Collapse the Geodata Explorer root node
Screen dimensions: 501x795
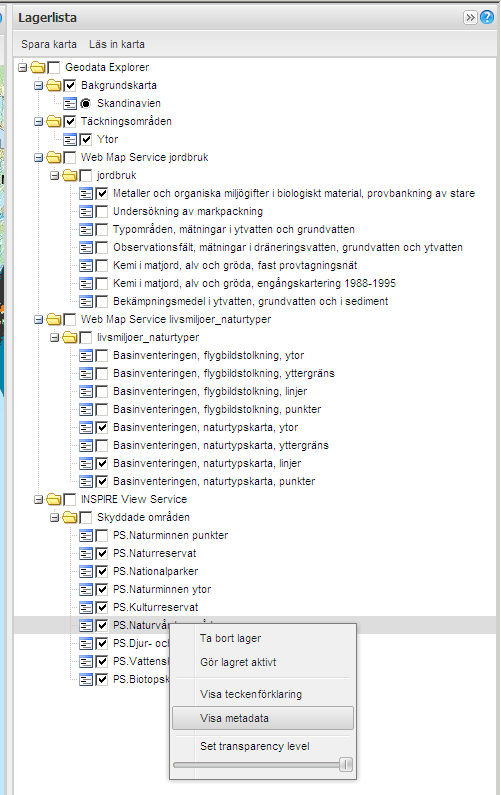pyautogui.click(x=22, y=67)
